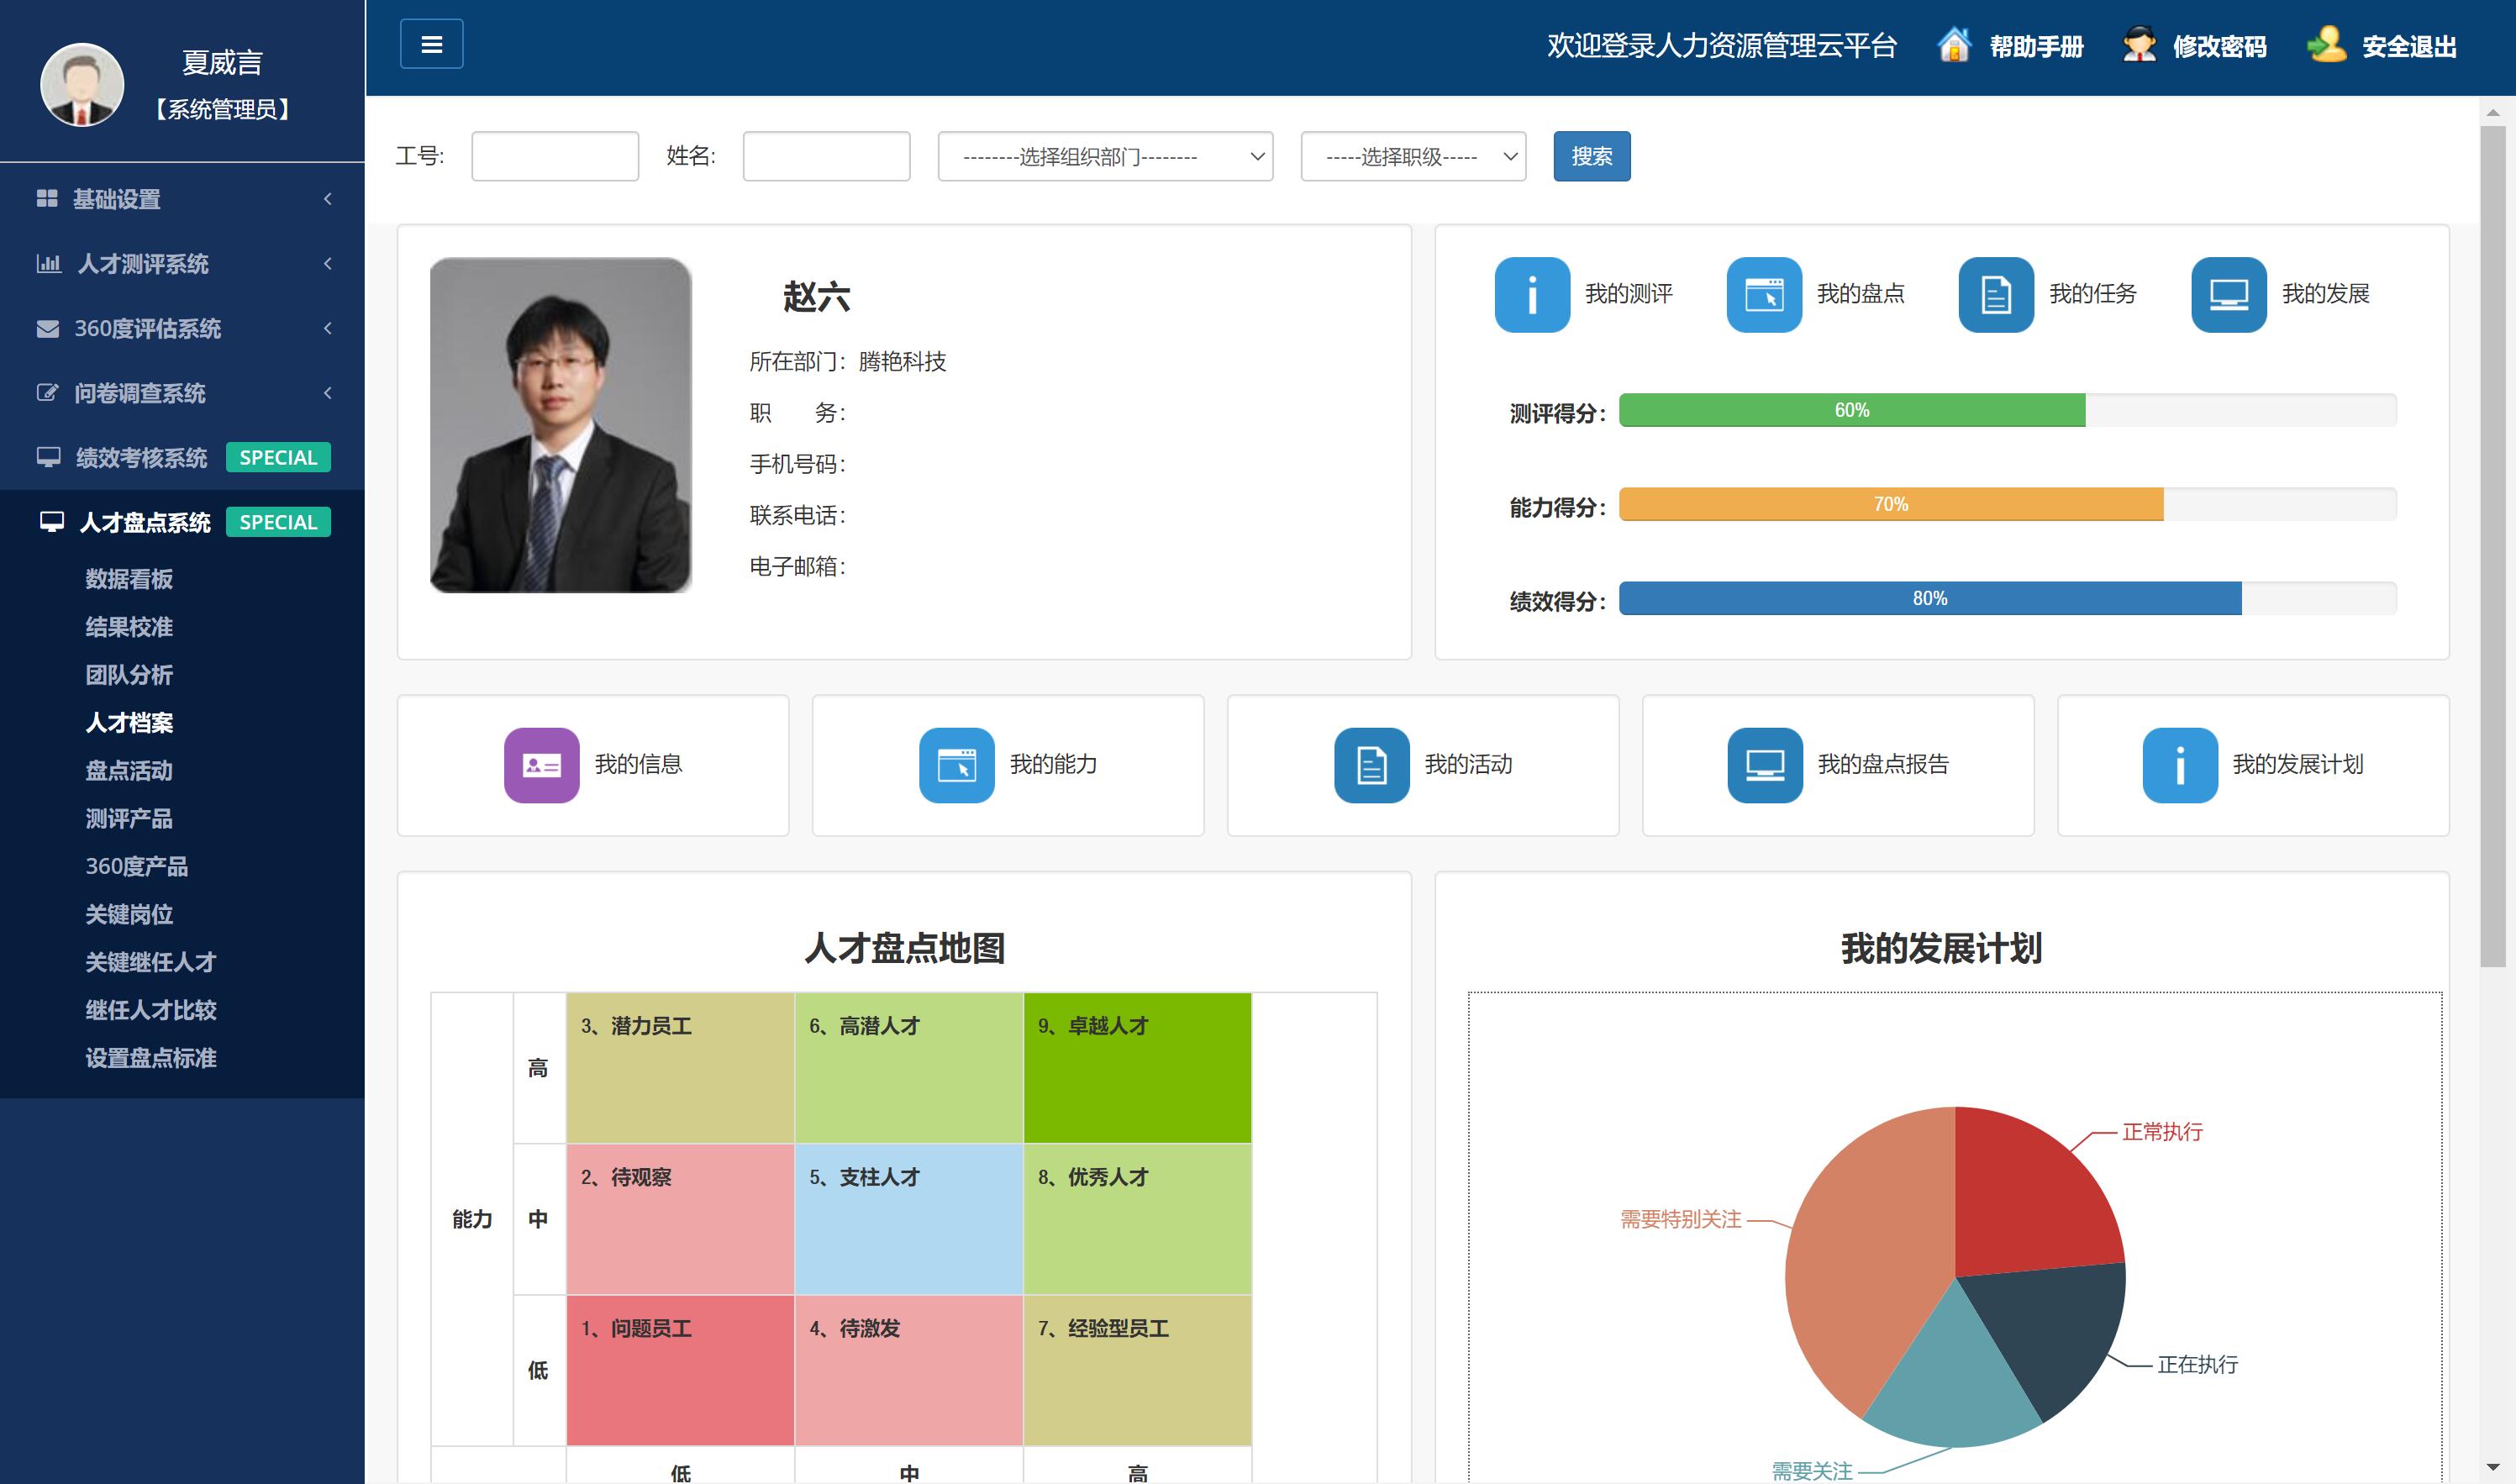Viewport: 2516px width, 1484px height.
Task: Click the 能力得分 70% progress bar
Action: 1890,505
